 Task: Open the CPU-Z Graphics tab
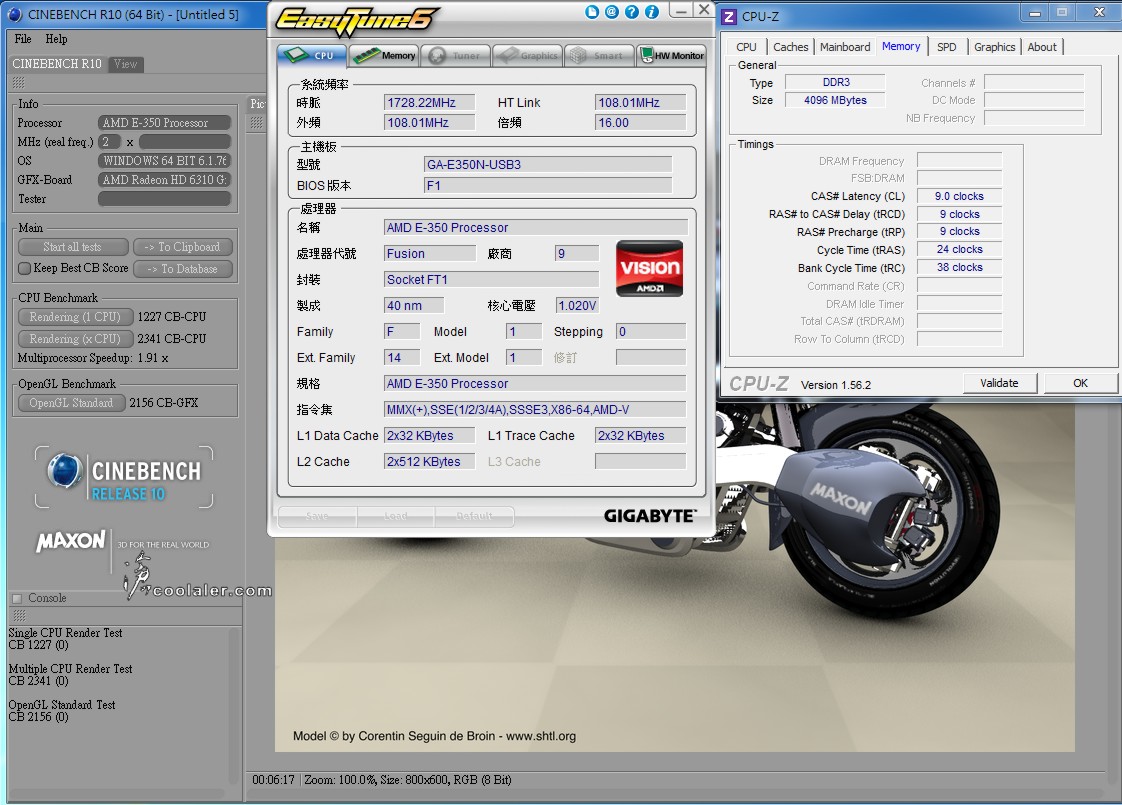[x=994, y=47]
